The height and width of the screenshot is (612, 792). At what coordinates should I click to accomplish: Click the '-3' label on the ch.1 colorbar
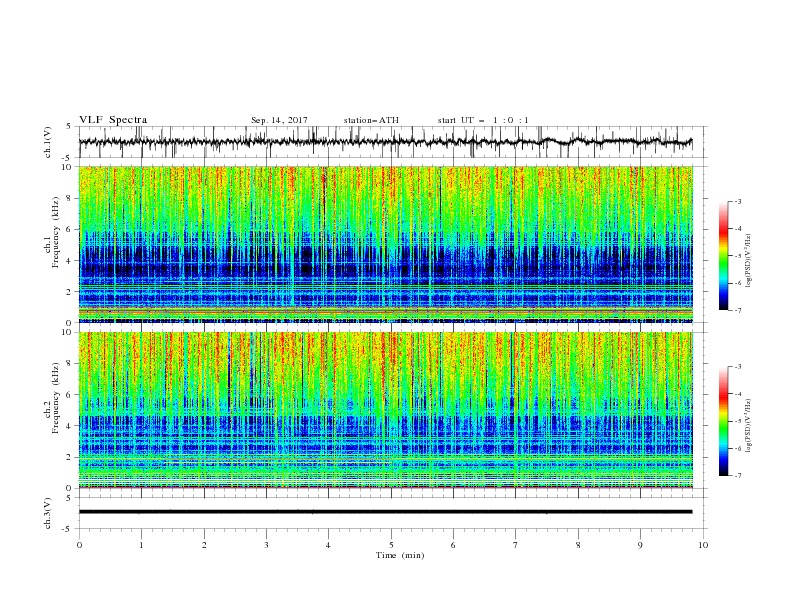738,201
